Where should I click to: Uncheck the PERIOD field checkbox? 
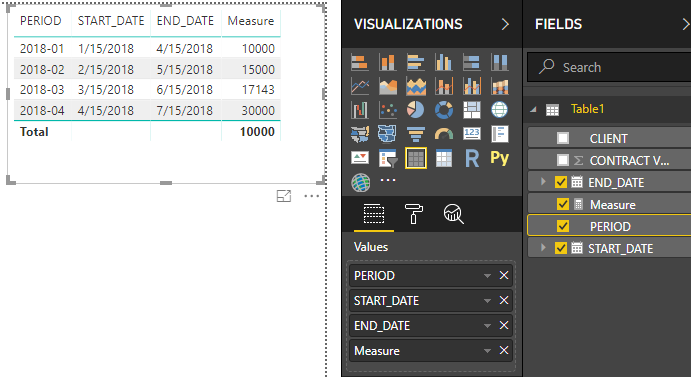(563, 226)
